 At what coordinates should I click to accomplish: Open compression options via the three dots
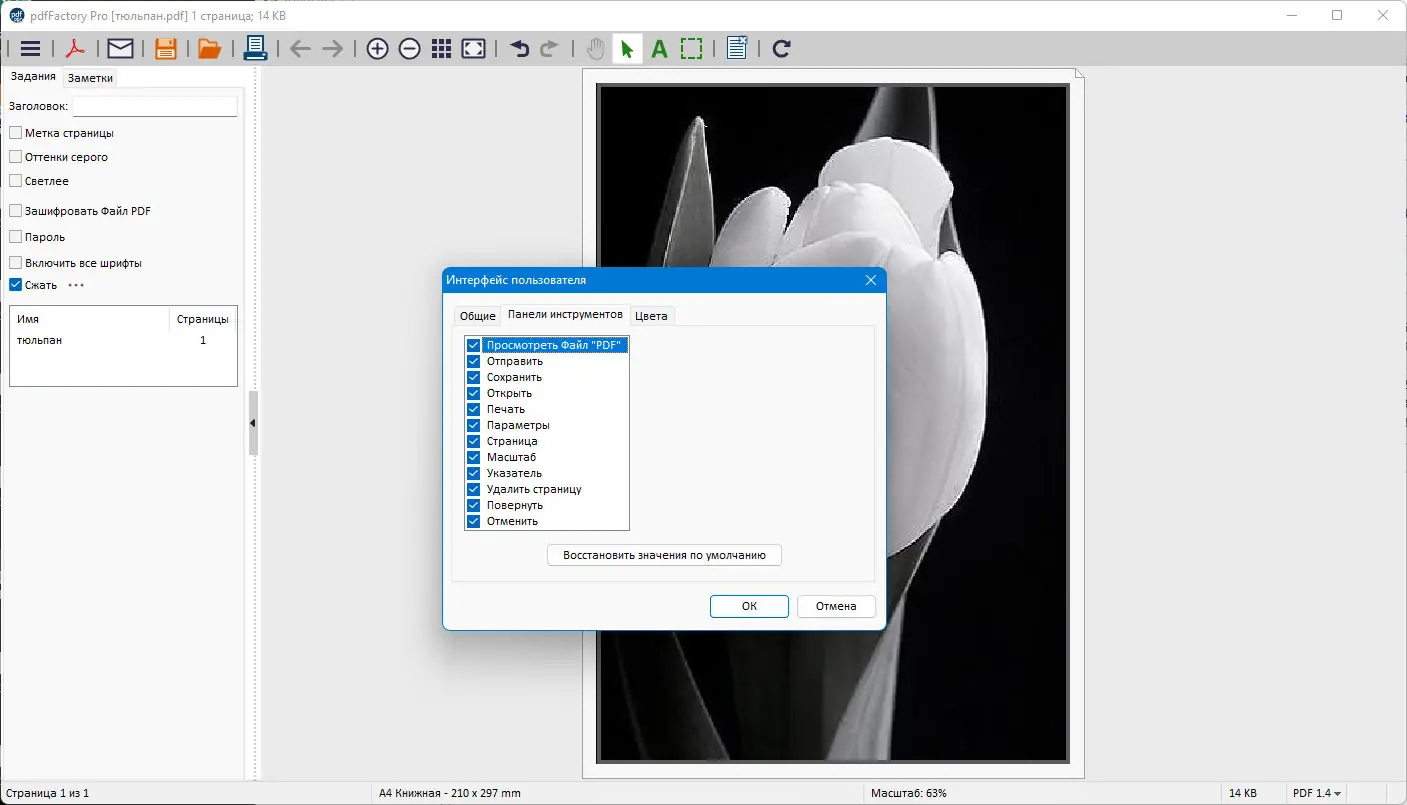(x=76, y=285)
